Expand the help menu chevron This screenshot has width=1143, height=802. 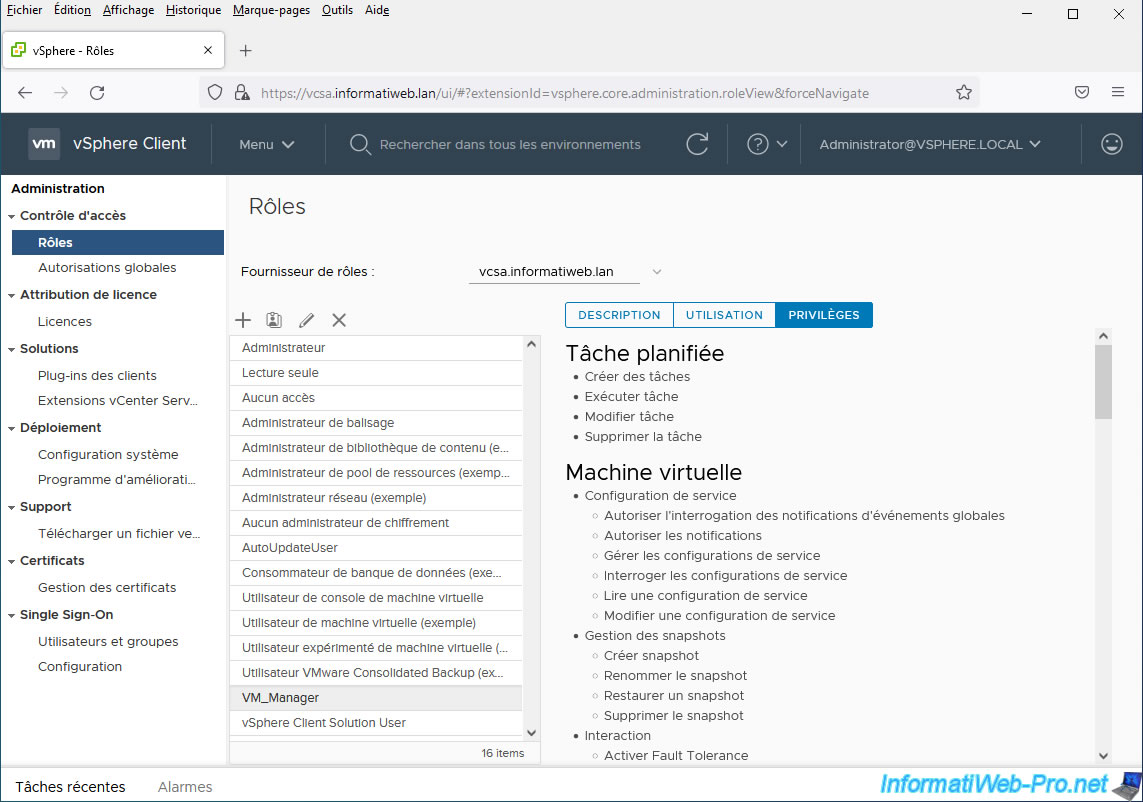(781, 144)
